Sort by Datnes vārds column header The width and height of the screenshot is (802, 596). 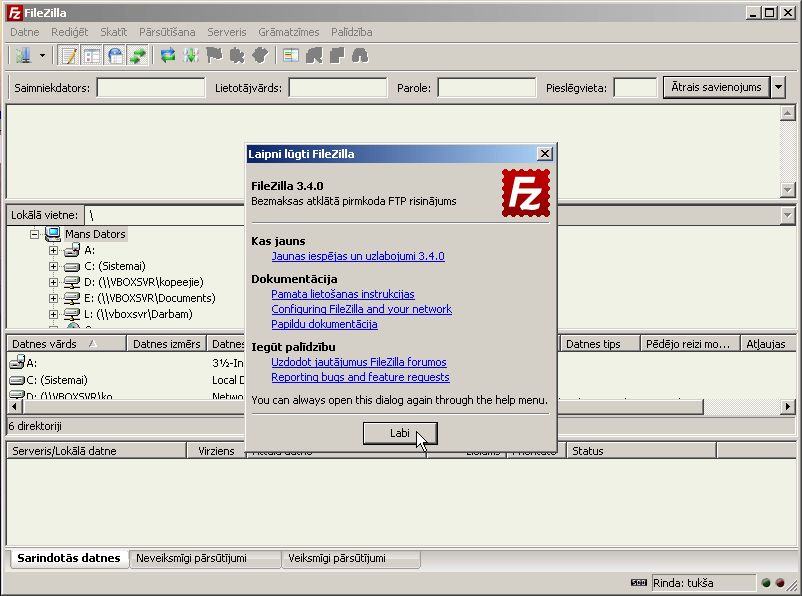66,344
